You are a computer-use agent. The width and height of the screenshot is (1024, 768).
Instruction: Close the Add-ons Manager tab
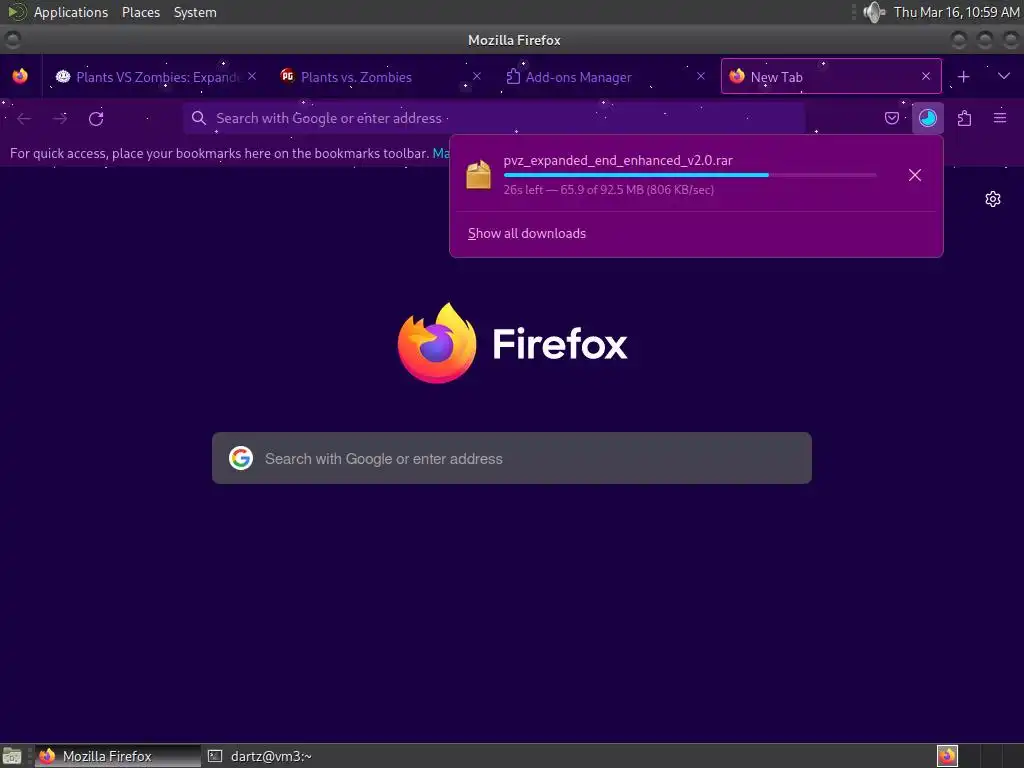701,76
